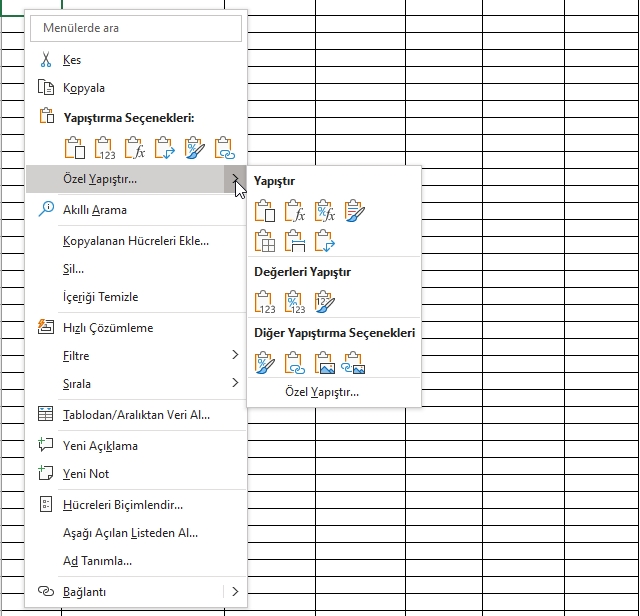Open Akıllı Arama menu entry
640x616 pixels.
pyautogui.click(x=136, y=210)
